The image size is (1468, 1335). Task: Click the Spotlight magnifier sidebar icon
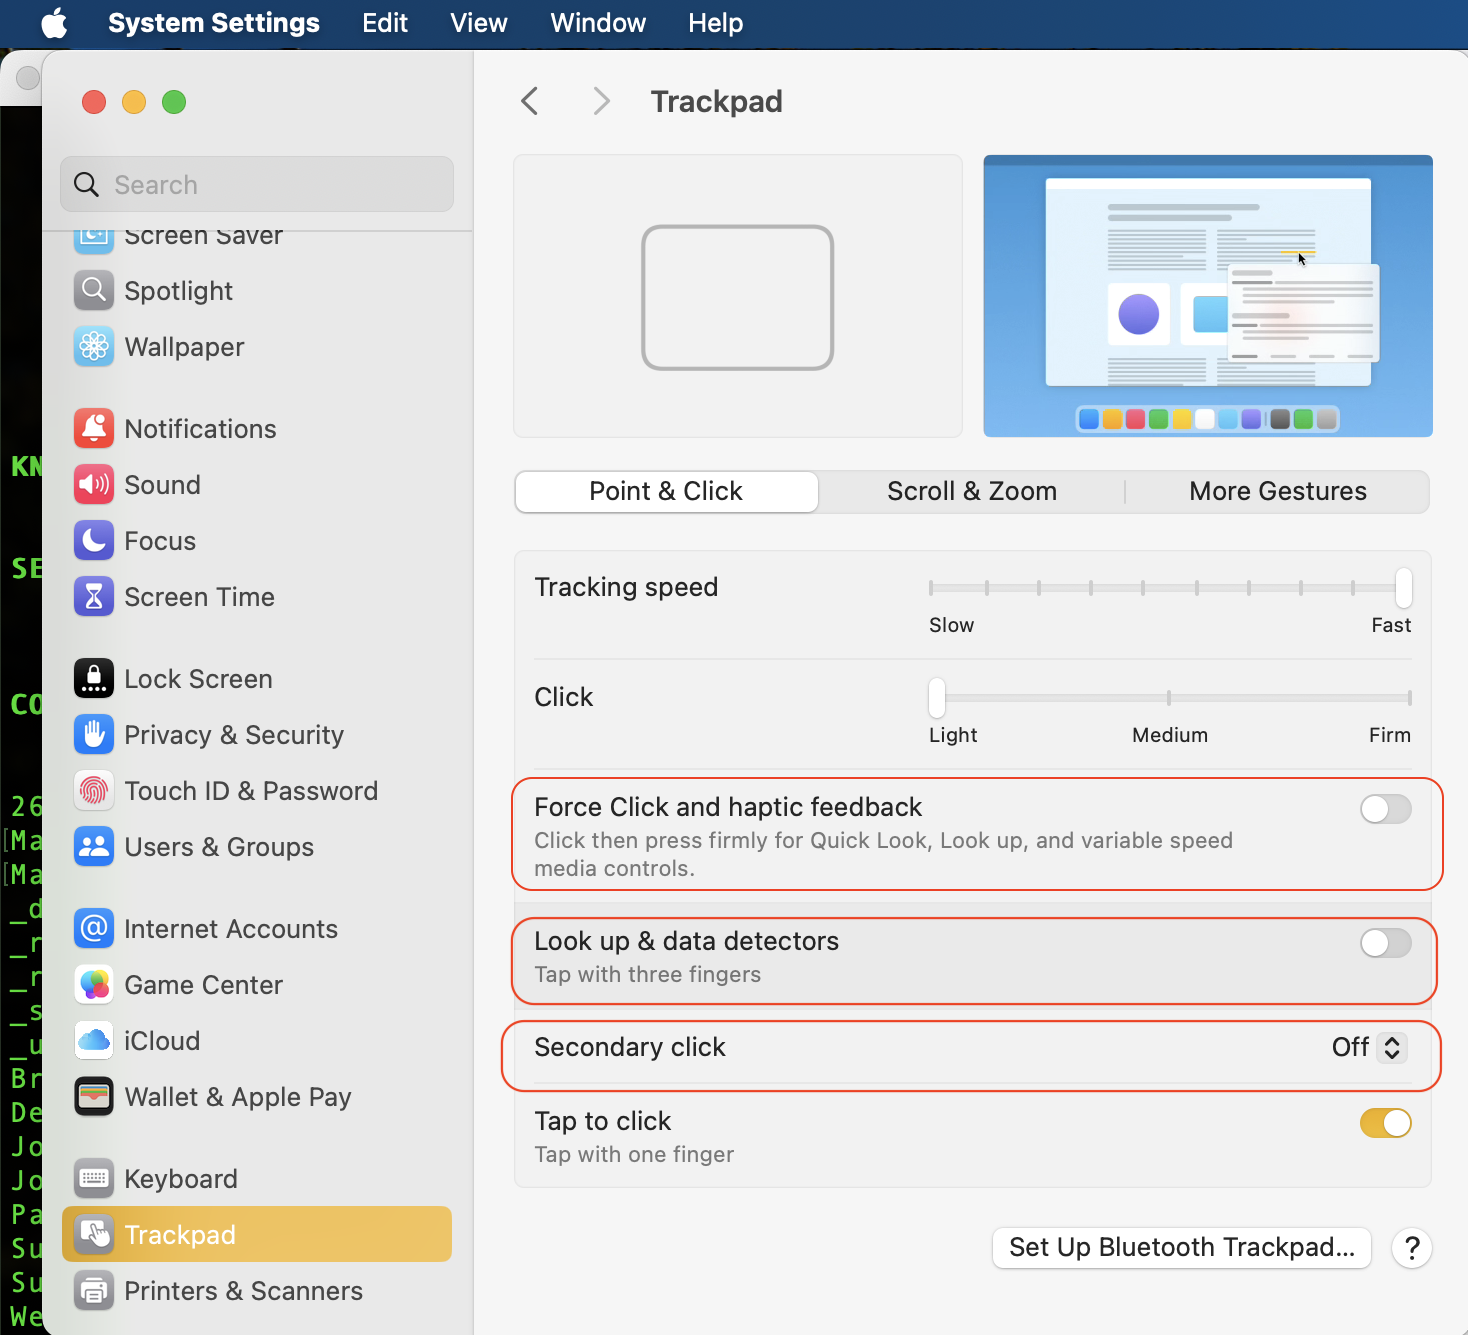[94, 291]
